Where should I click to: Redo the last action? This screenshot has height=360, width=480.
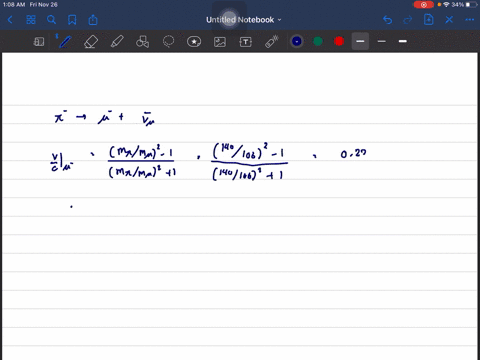[407, 20]
